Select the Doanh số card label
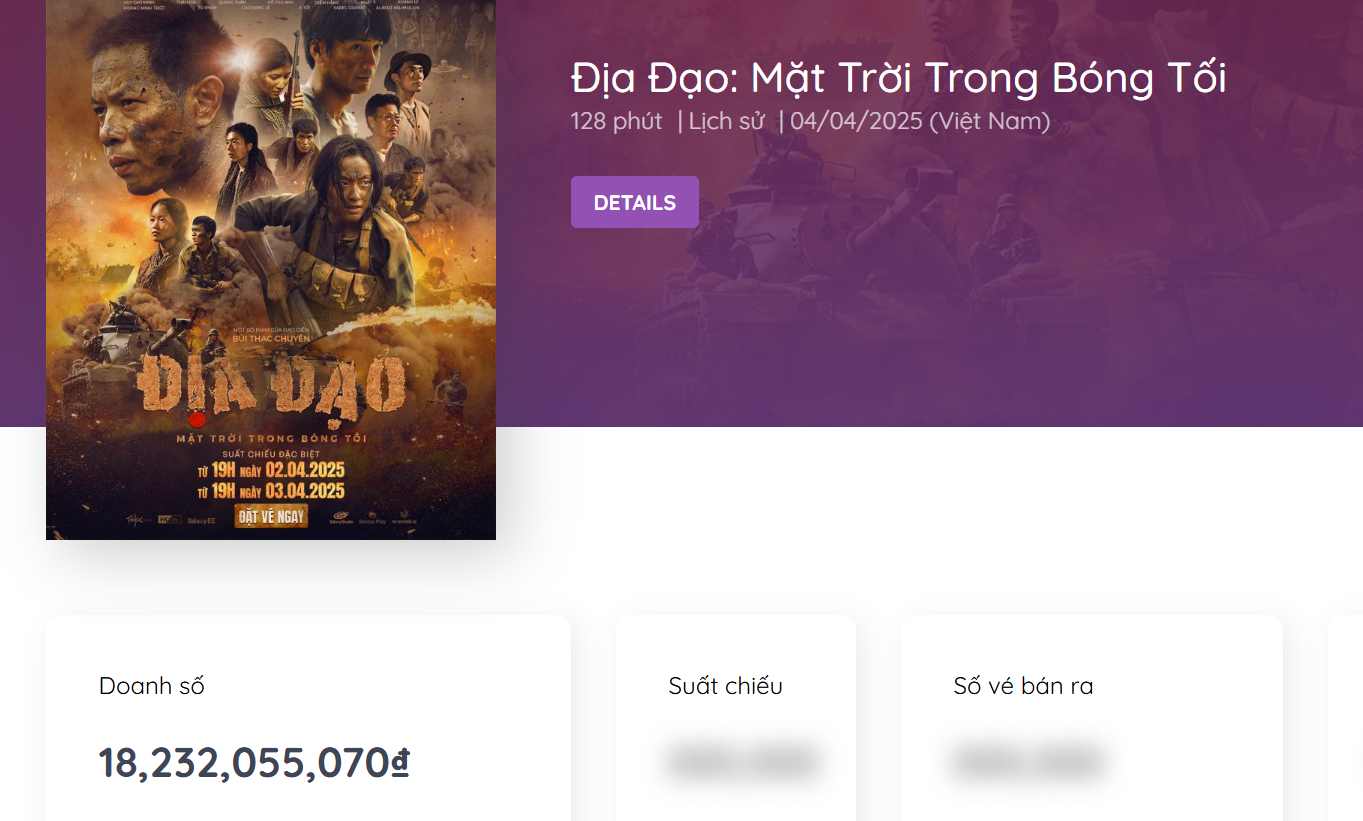 pos(152,686)
